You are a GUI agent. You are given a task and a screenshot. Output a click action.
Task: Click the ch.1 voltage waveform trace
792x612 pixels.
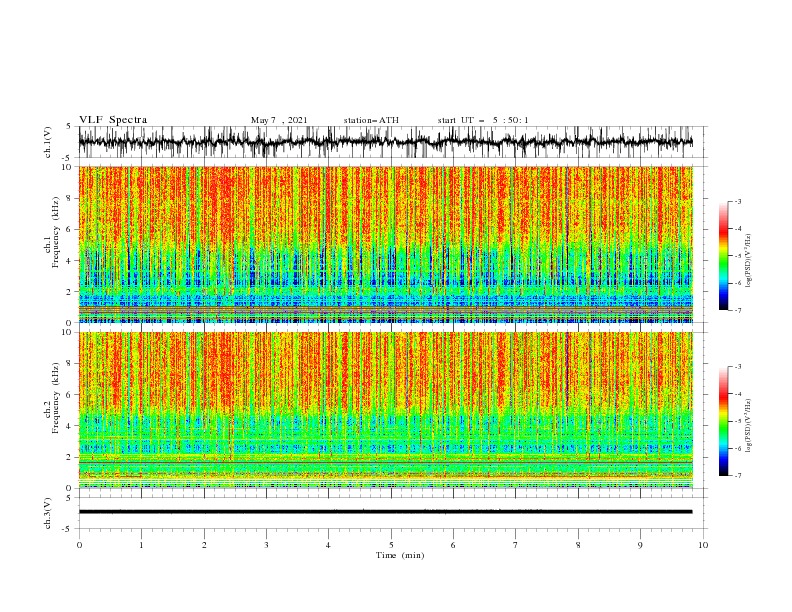[x=385, y=142]
